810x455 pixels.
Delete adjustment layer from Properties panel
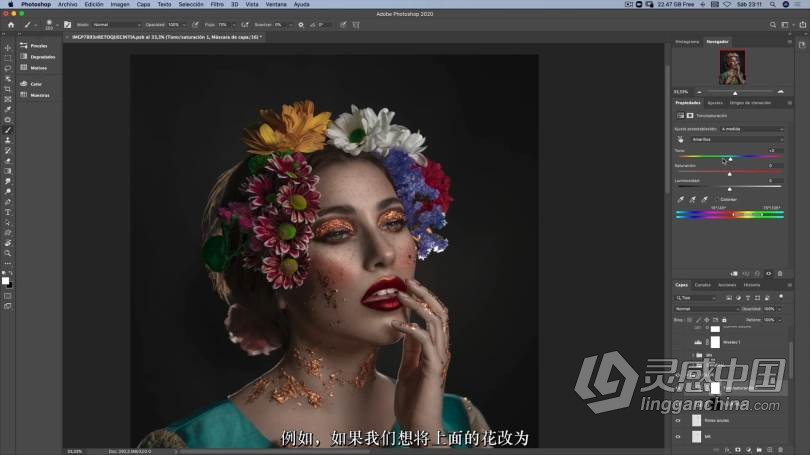pyautogui.click(x=780, y=273)
